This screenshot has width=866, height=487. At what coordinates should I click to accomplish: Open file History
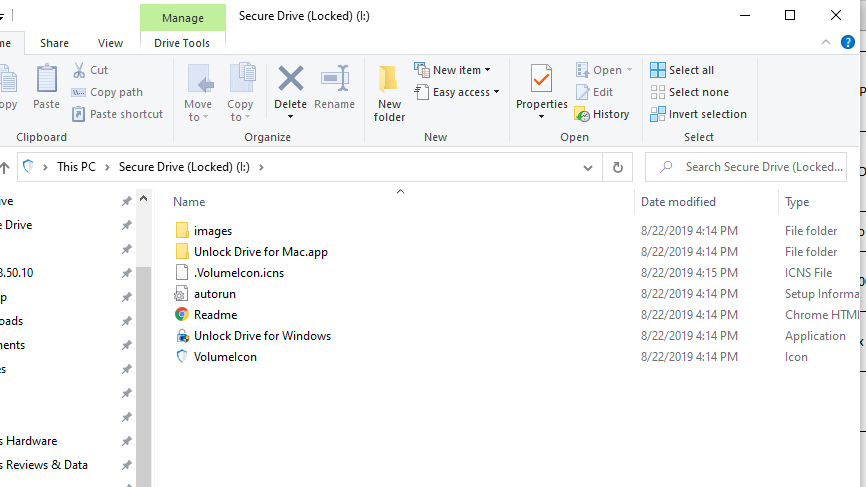pyautogui.click(x=602, y=114)
